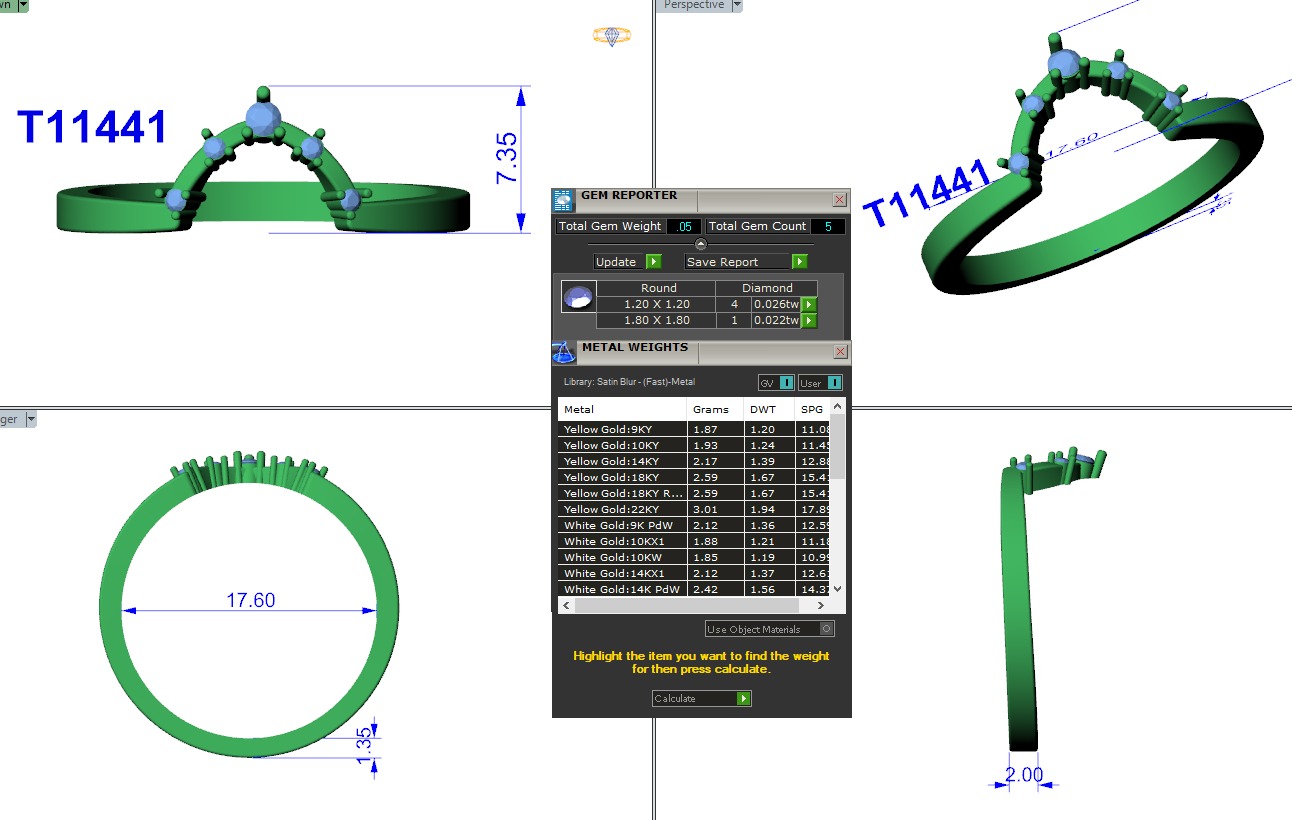This screenshot has width=1292, height=820.
Task: Close the Metal Weights panel
Action: 840,352
